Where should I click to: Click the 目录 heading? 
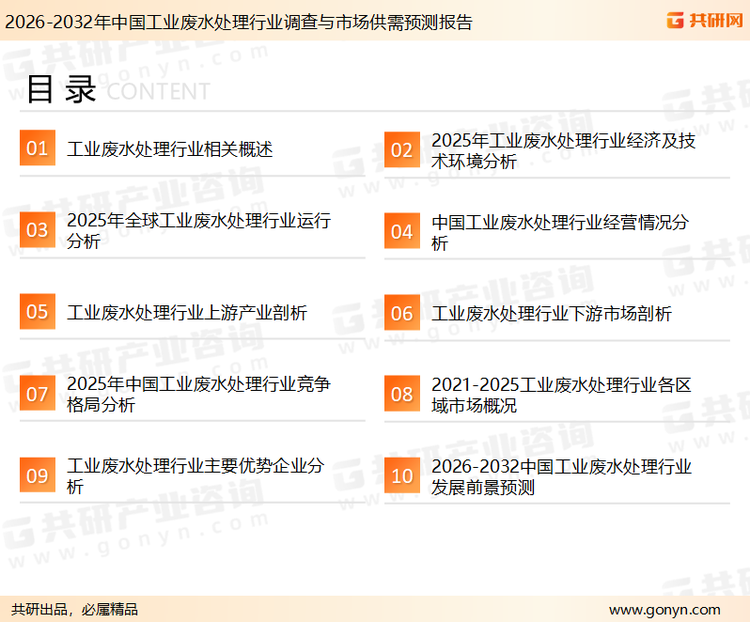coord(62,89)
